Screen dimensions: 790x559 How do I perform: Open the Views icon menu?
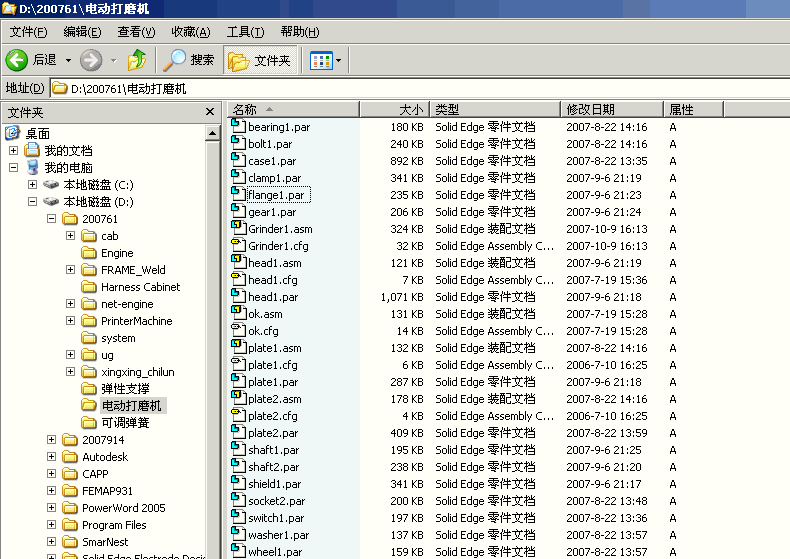321,60
